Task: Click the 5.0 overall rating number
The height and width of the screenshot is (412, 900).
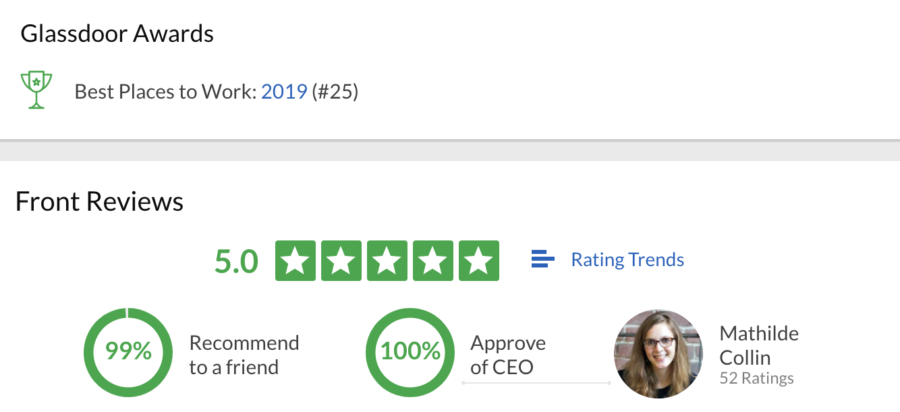Action: 236,261
